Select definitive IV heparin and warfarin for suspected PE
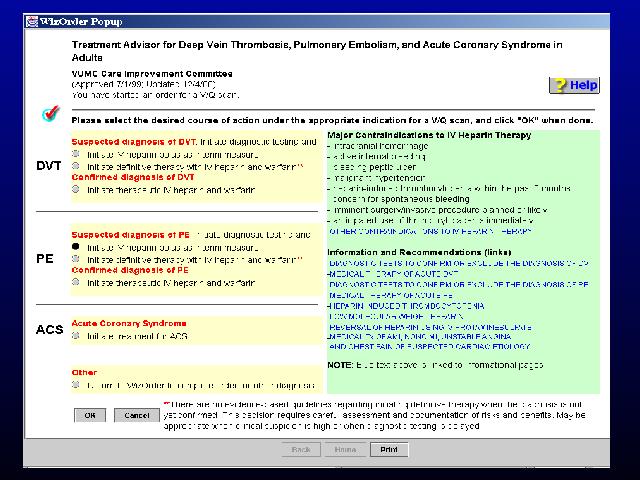The width and height of the screenshot is (640, 480). pyautogui.click(x=76, y=259)
